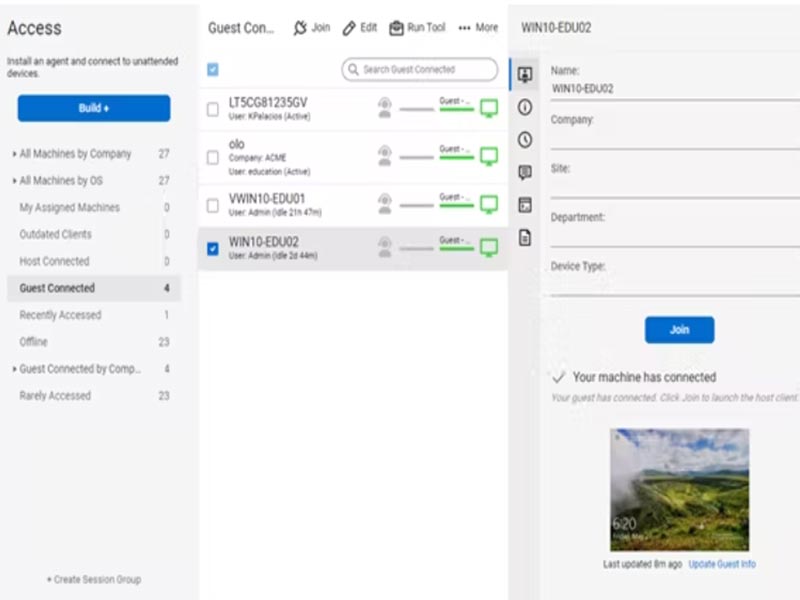Image resolution: width=800 pixels, height=600 pixels.
Task: Open the Notes document tab icon
Action: [x=525, y=237]
